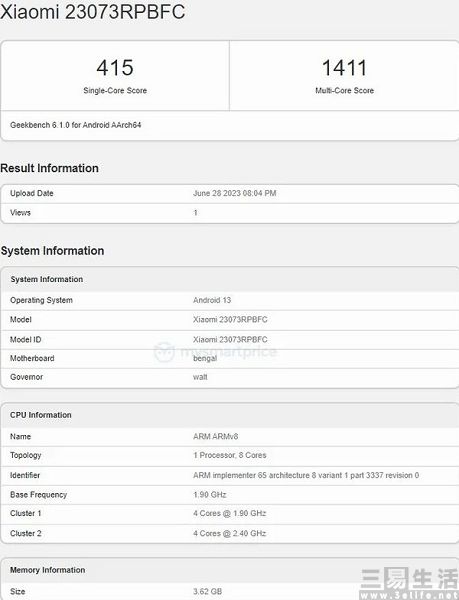
Task: Select the 415 single-core score value
Action: click(x=115, y=68)
